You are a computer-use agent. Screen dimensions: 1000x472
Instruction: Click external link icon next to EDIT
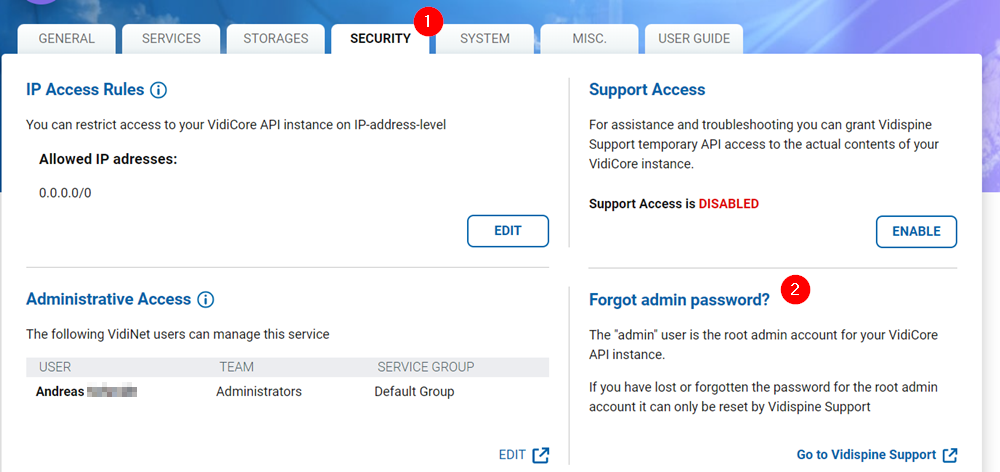tap(541, 455)
